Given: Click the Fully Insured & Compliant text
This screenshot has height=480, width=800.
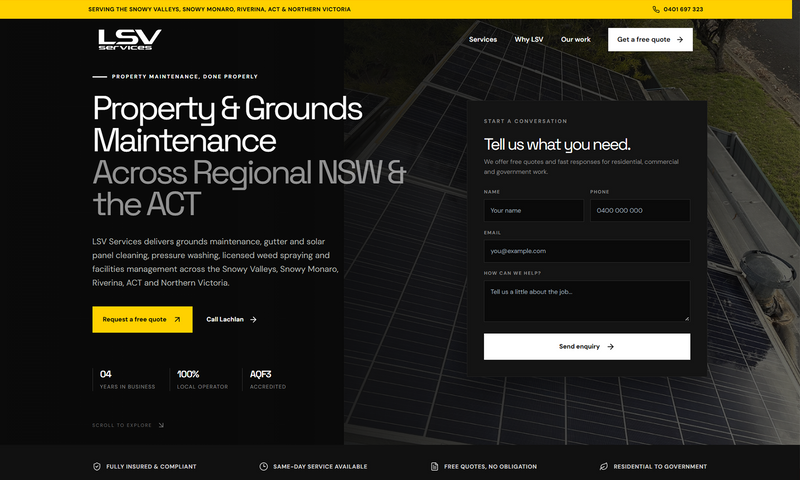Looking at the screenshot, I should pos(151,466).
